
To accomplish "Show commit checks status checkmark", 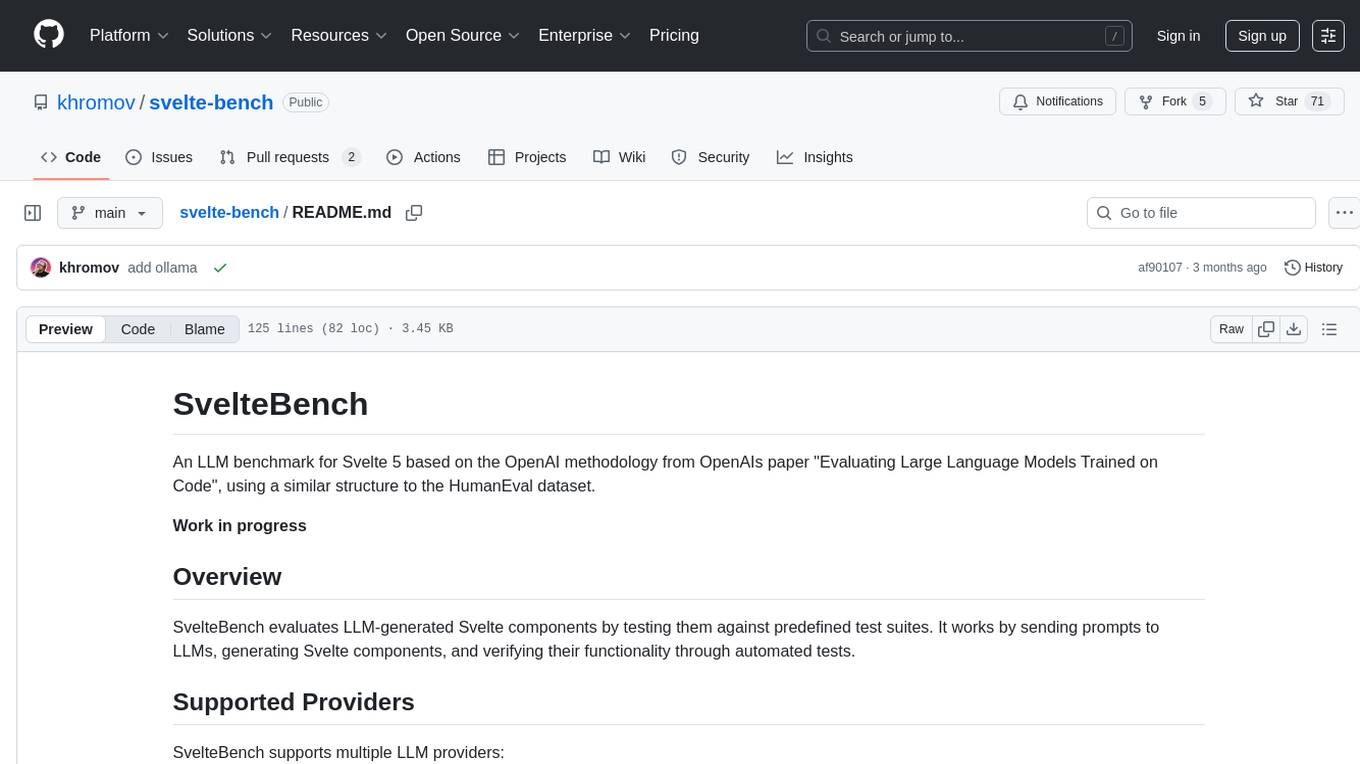I will [x=220, y=268].
